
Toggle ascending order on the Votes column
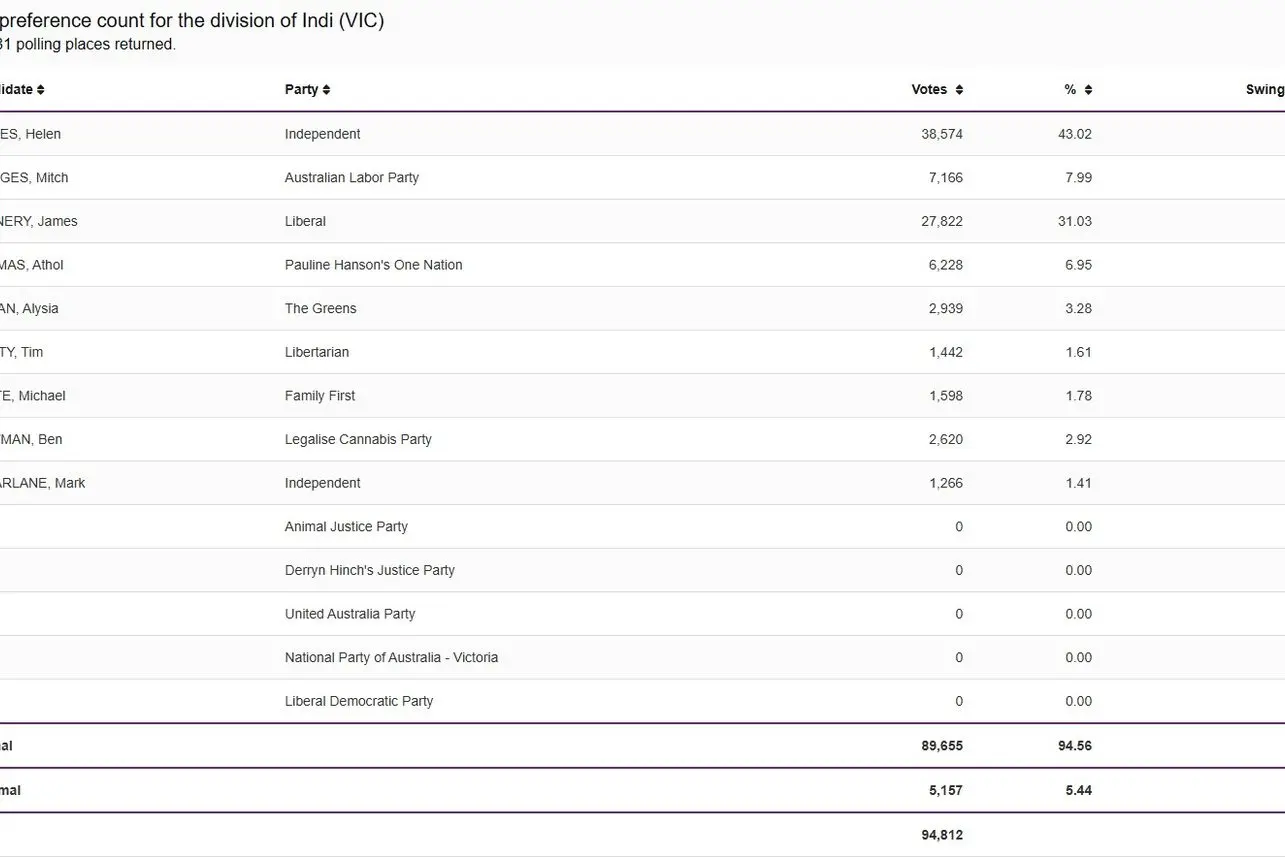coord(957,89)
